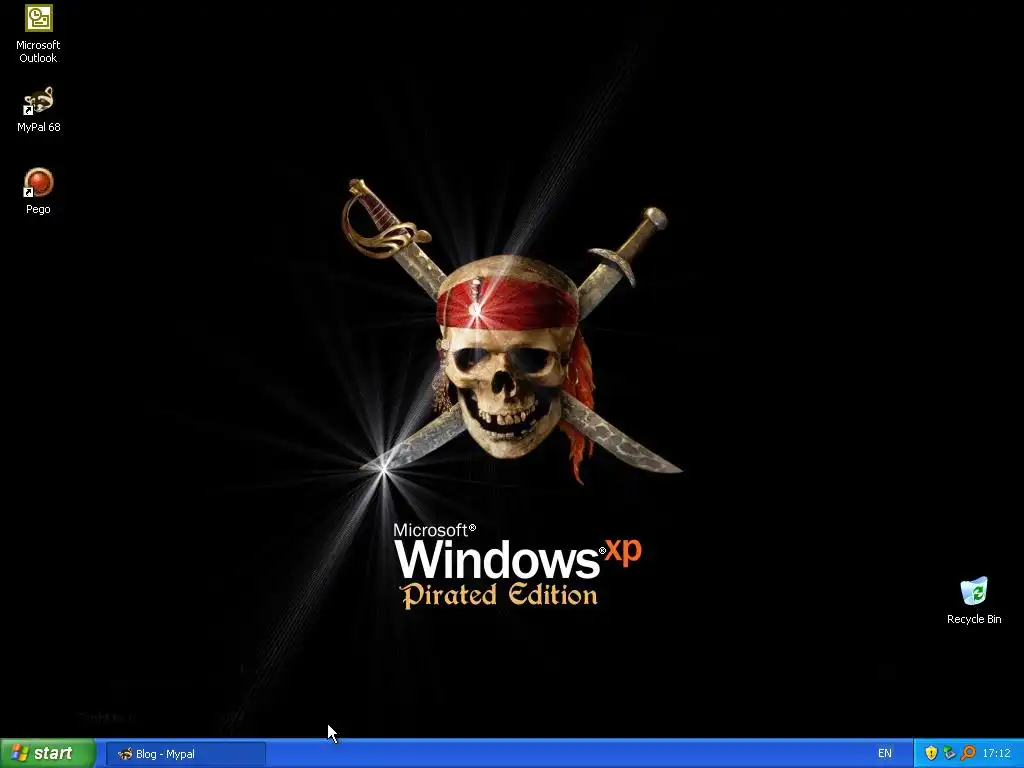Open the yellow Security Center shield icon
This screenshot has height=768, width=1024.
(931, 753)
